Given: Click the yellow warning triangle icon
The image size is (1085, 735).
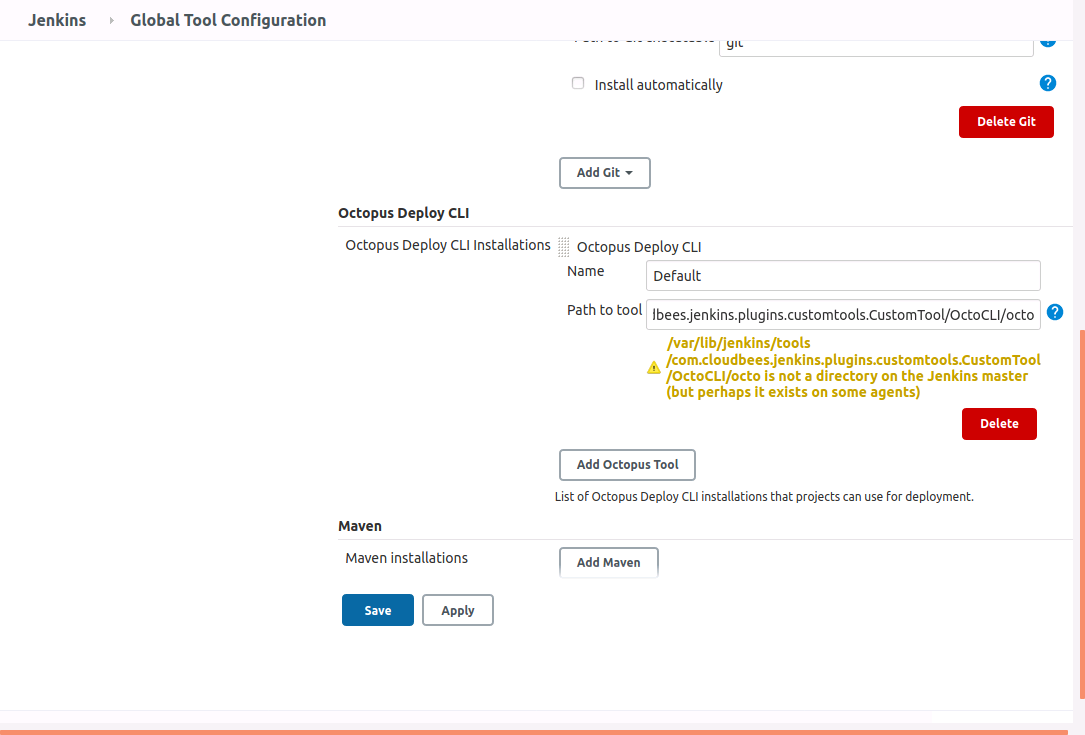Looking at the screenshot, I should (654, 367).
